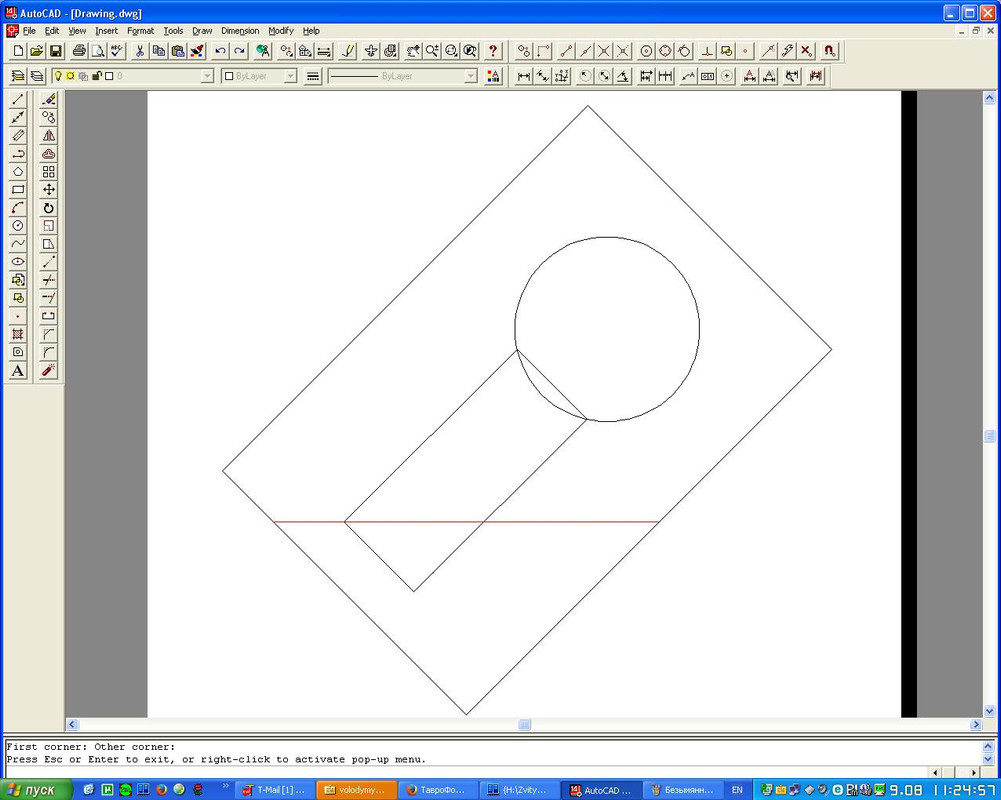
Task: Select the Polygon draw tool
Action: [x=18, y=172]
